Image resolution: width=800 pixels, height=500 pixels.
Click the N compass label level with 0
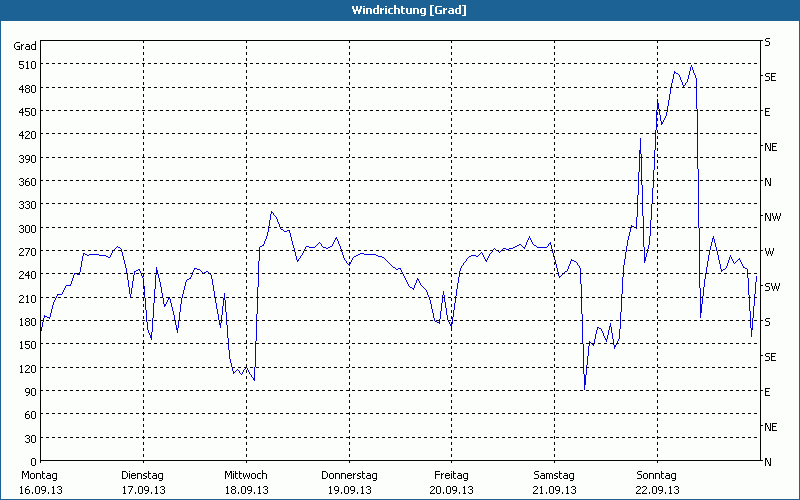coord(768,462)
